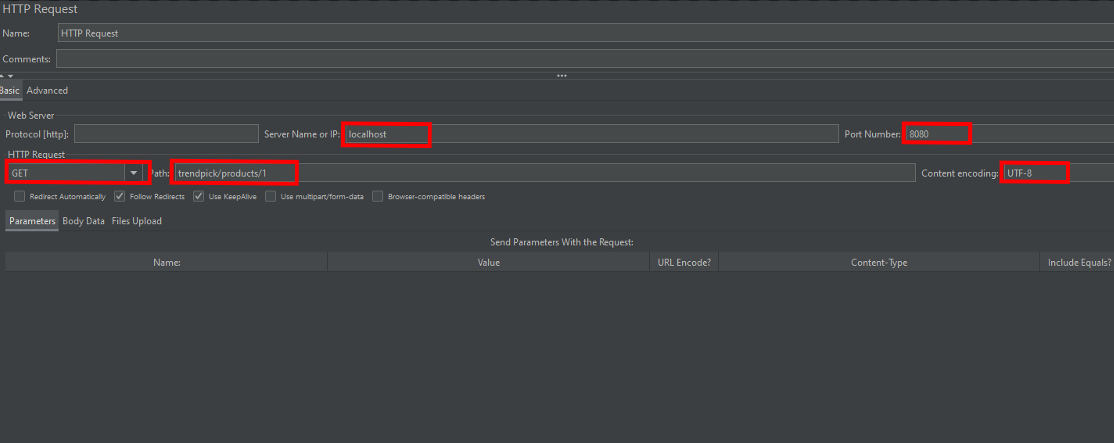Click the Content-Type column header
Screen dimensions: 1114x443
[879, 263]
